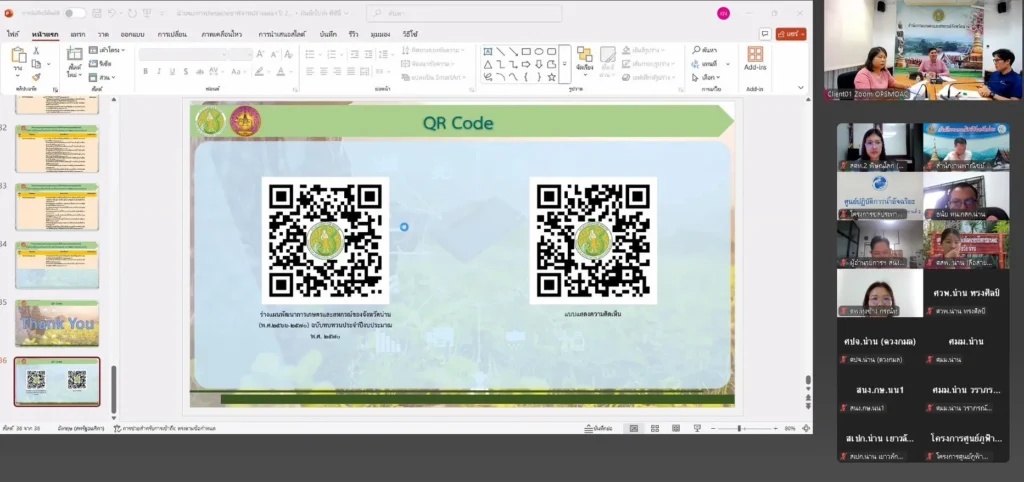The width and height of the screenshot is (1024, 482).
Task: Open the Comments pane icon
Action: pos(765,33)
